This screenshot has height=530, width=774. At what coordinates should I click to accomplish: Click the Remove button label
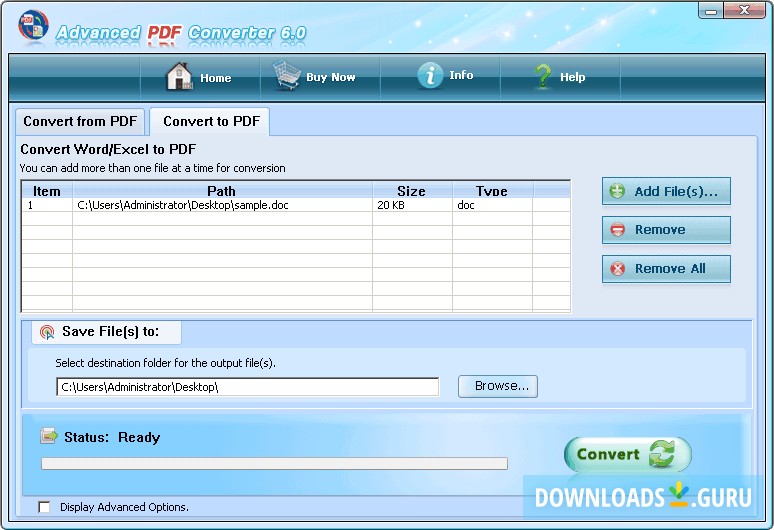[x=660, y=229]
